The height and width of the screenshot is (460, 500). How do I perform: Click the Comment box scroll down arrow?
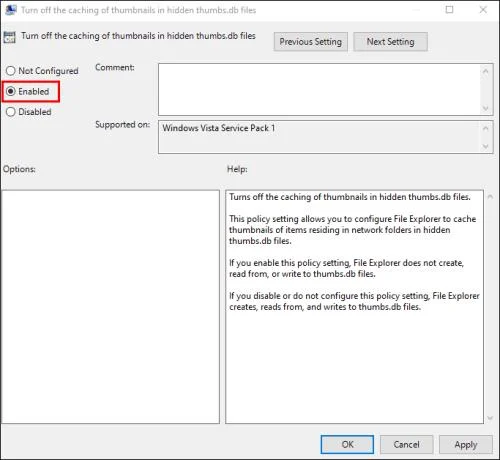point(486,108)
